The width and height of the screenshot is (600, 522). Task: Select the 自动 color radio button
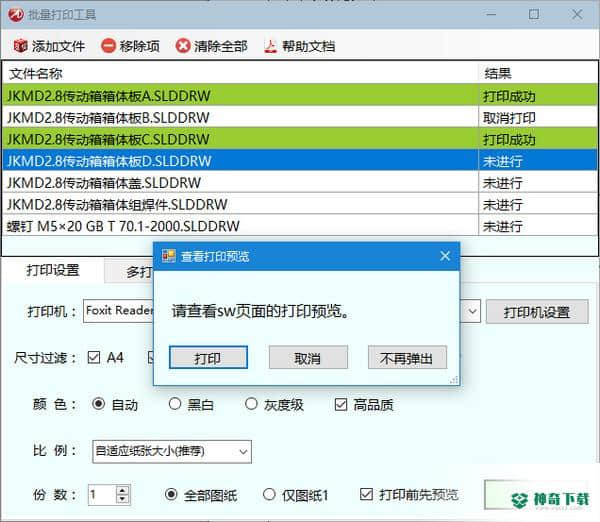[x=98, y=404]
